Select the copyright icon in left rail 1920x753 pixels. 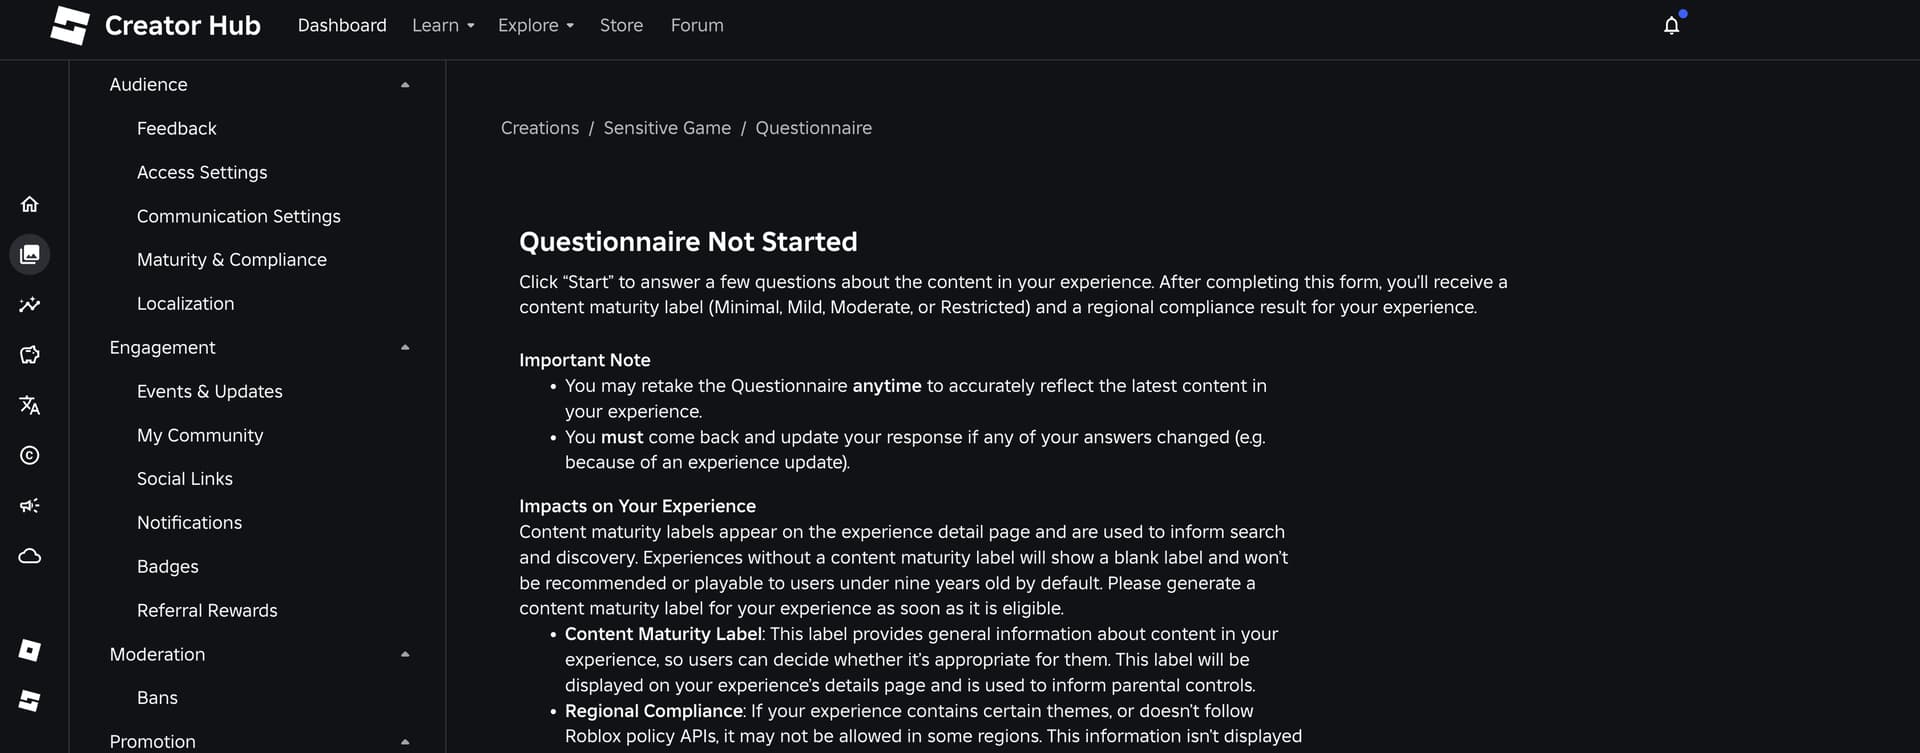click(30, 455)
